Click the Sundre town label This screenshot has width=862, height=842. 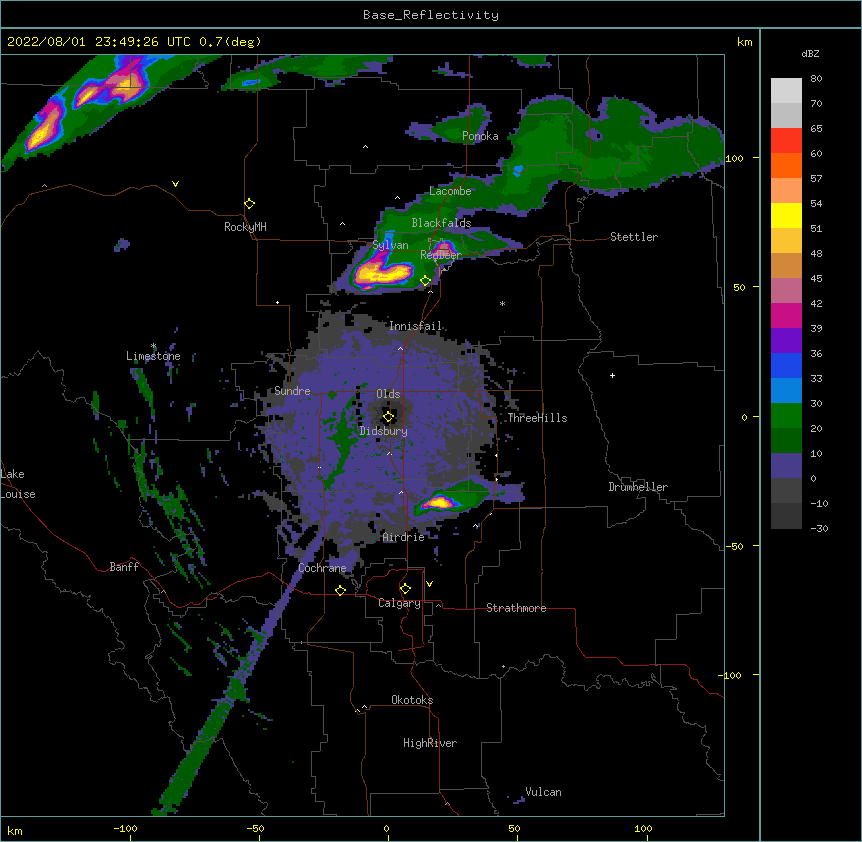292,391
